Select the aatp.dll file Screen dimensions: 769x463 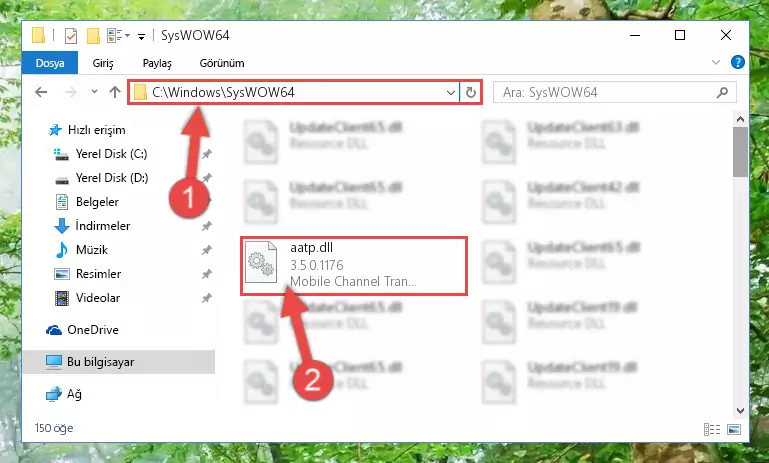coord(354,266)
